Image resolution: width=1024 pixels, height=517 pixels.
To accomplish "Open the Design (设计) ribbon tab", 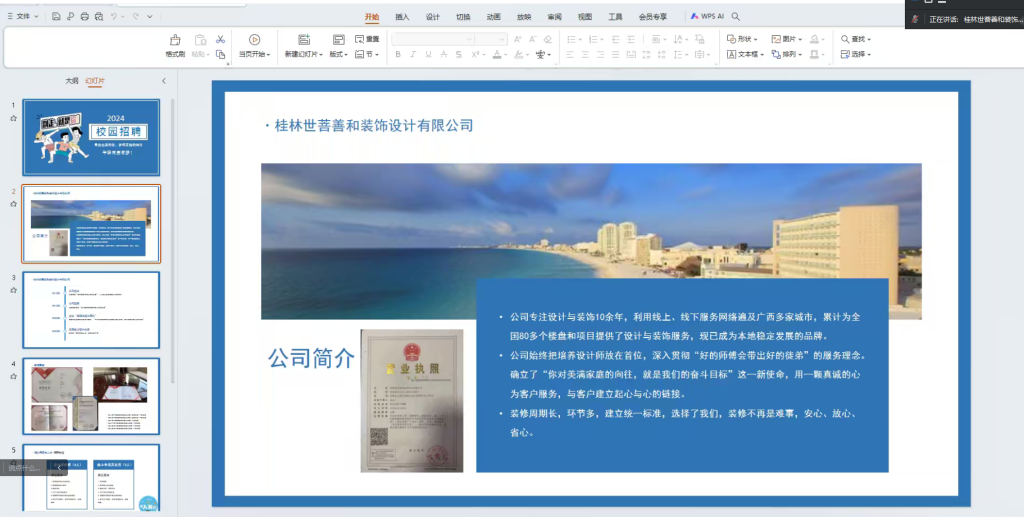I will tap(432, 17).
